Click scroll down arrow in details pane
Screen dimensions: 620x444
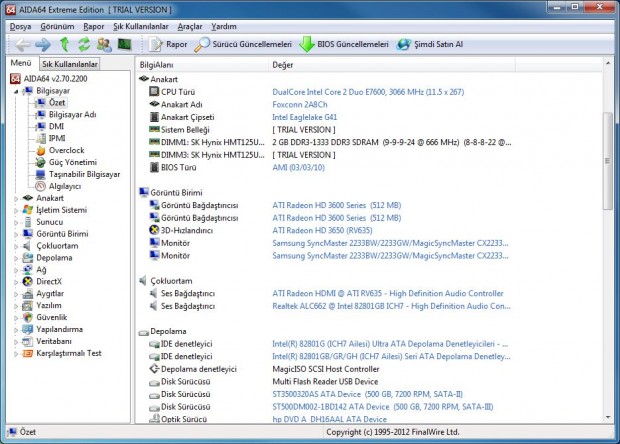(x=608, y=418)
